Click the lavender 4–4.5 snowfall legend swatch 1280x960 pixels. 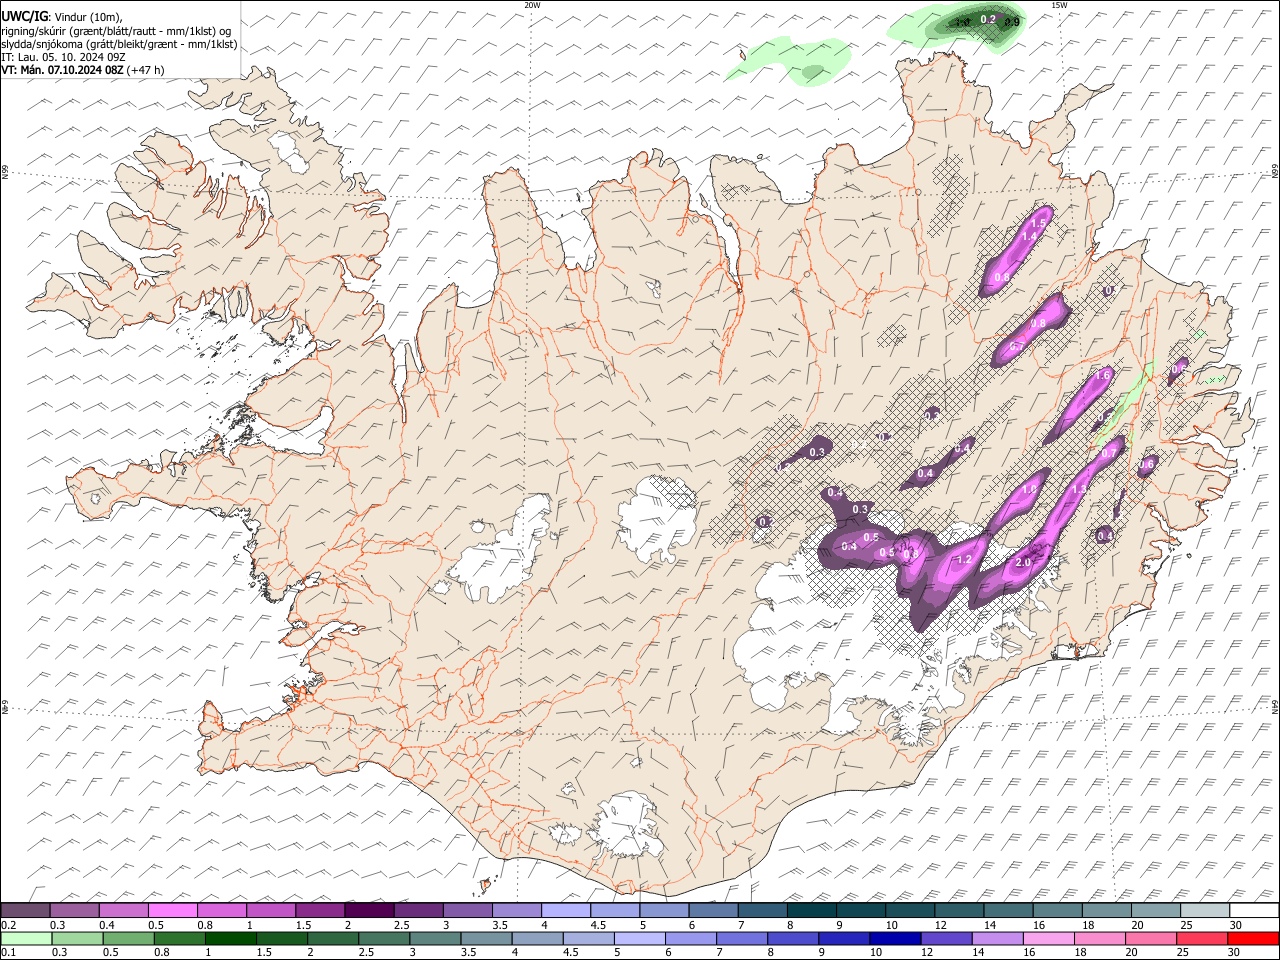point(566,911)
